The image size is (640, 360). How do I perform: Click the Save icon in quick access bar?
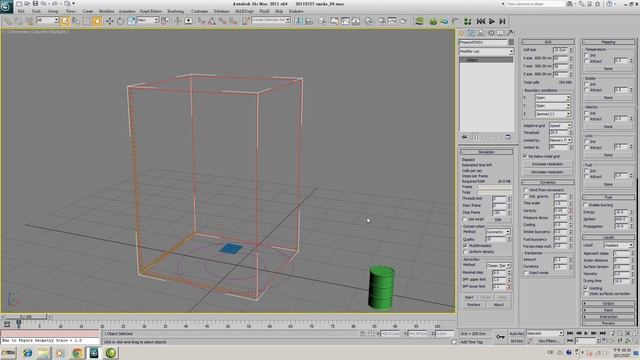click(35, 4)
